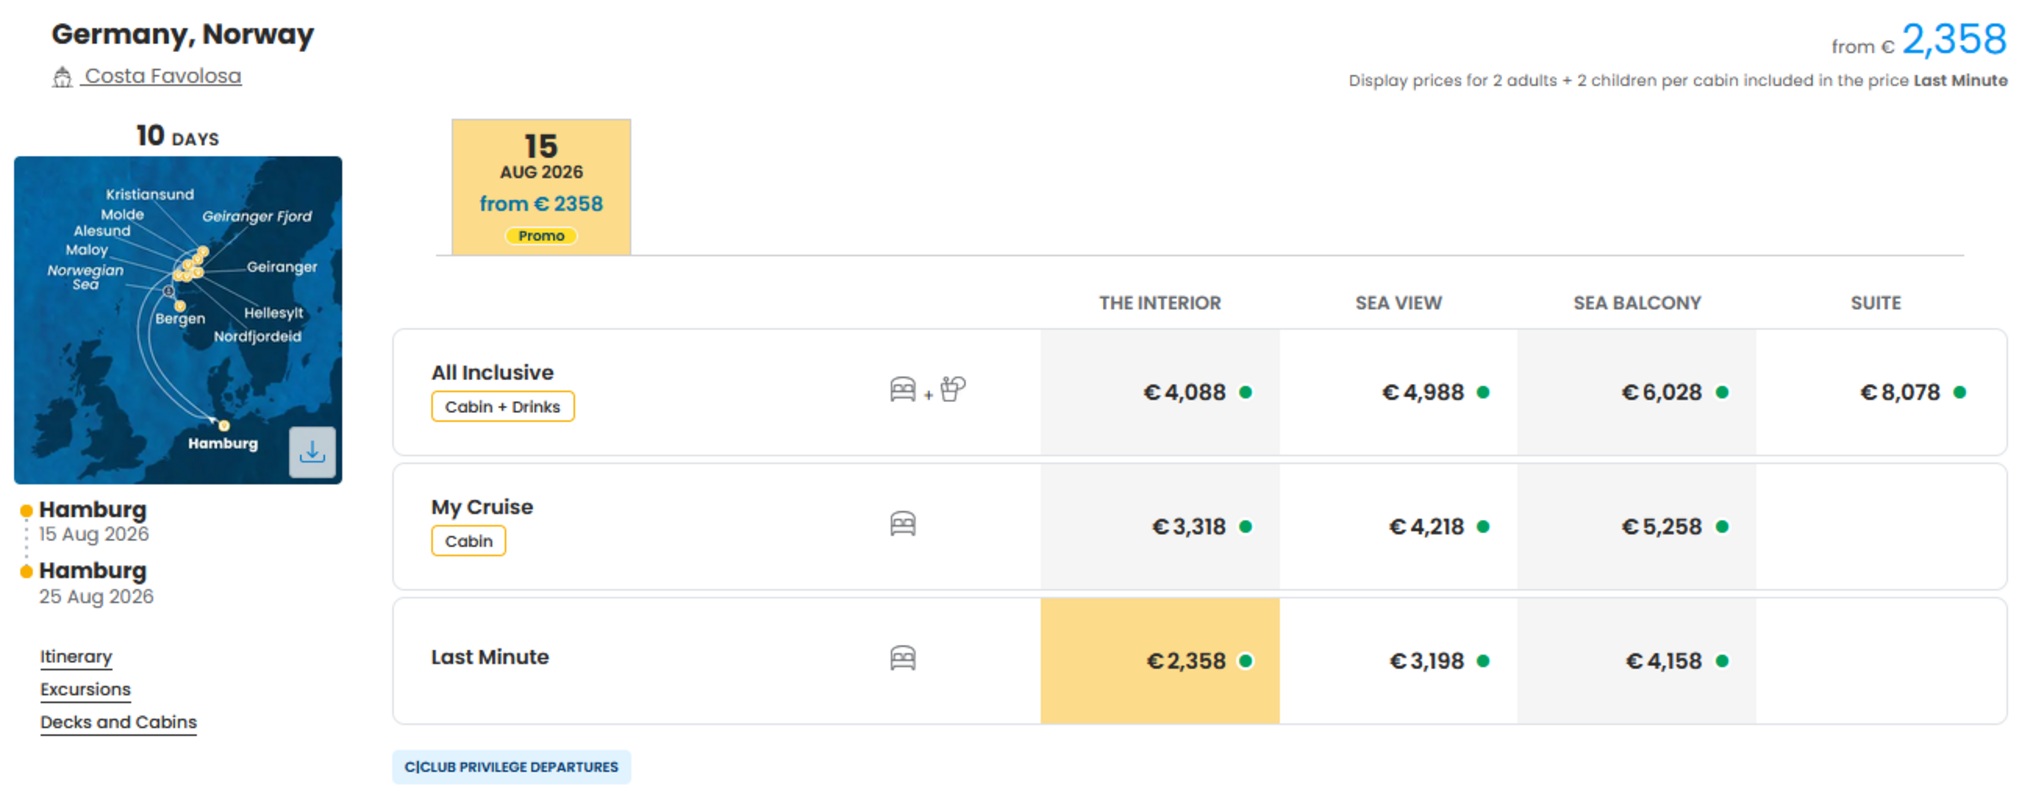Click the Promo badge on departure date
This screenshot has height=800, width=2019.
(x=541, y=236)
